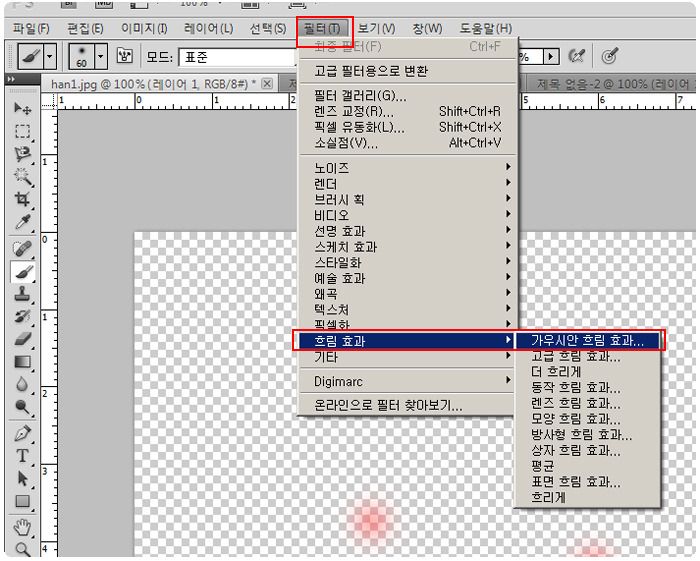Open the 모드 표준 blend mode dropdown
This screenshot has width=700, height=561.
click(238, 57)
